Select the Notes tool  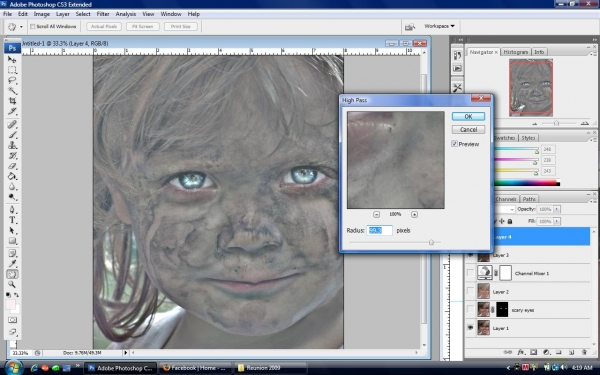(12, 253)
